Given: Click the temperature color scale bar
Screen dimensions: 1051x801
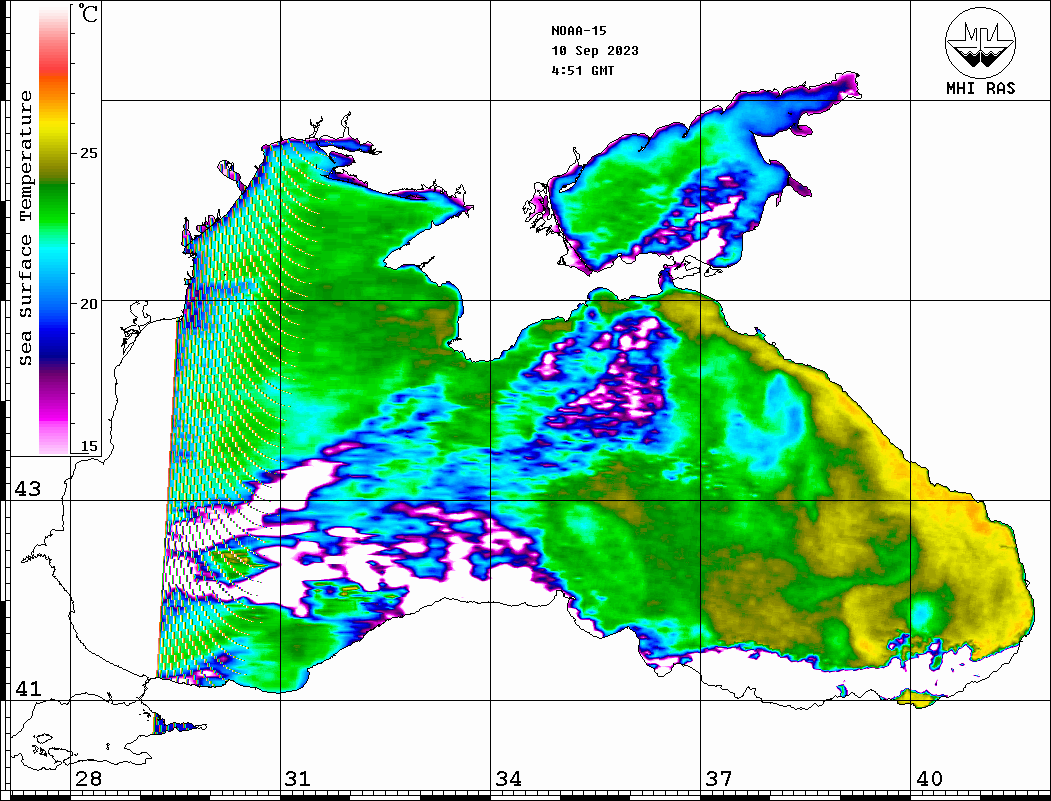Looking at the screenshot, I should [54, 230].
